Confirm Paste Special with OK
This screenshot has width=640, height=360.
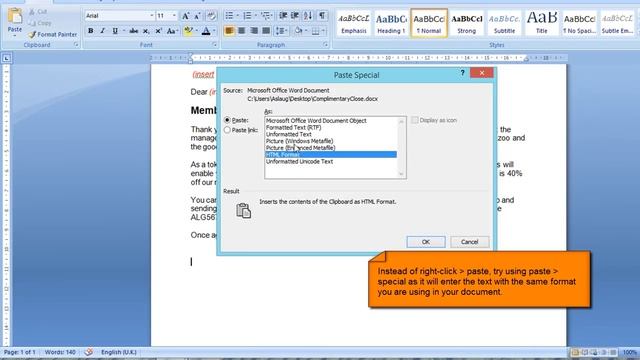[426, 242]
